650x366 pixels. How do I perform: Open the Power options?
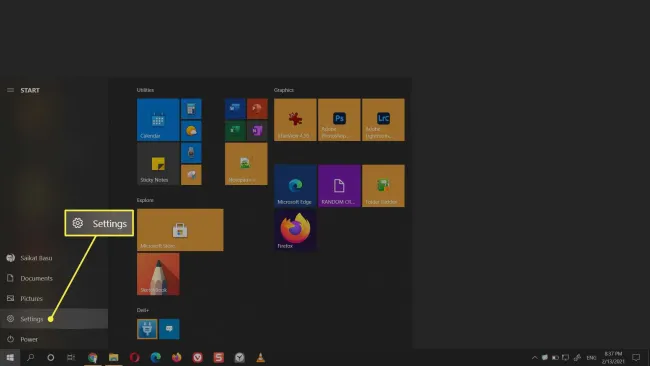pos(54,339)
